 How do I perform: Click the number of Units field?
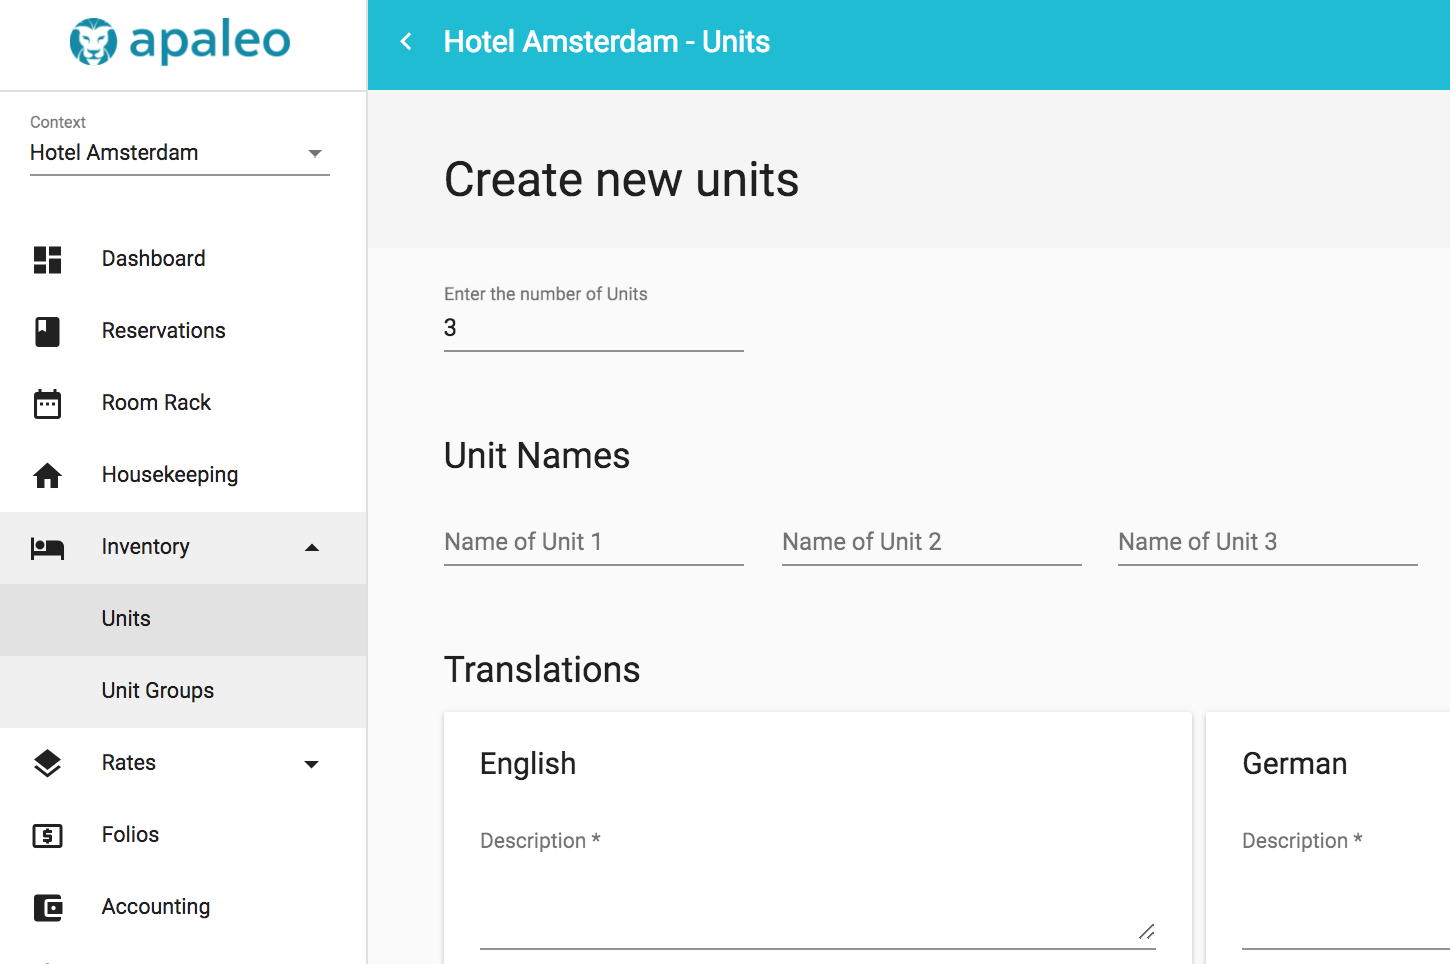[594, 329]
